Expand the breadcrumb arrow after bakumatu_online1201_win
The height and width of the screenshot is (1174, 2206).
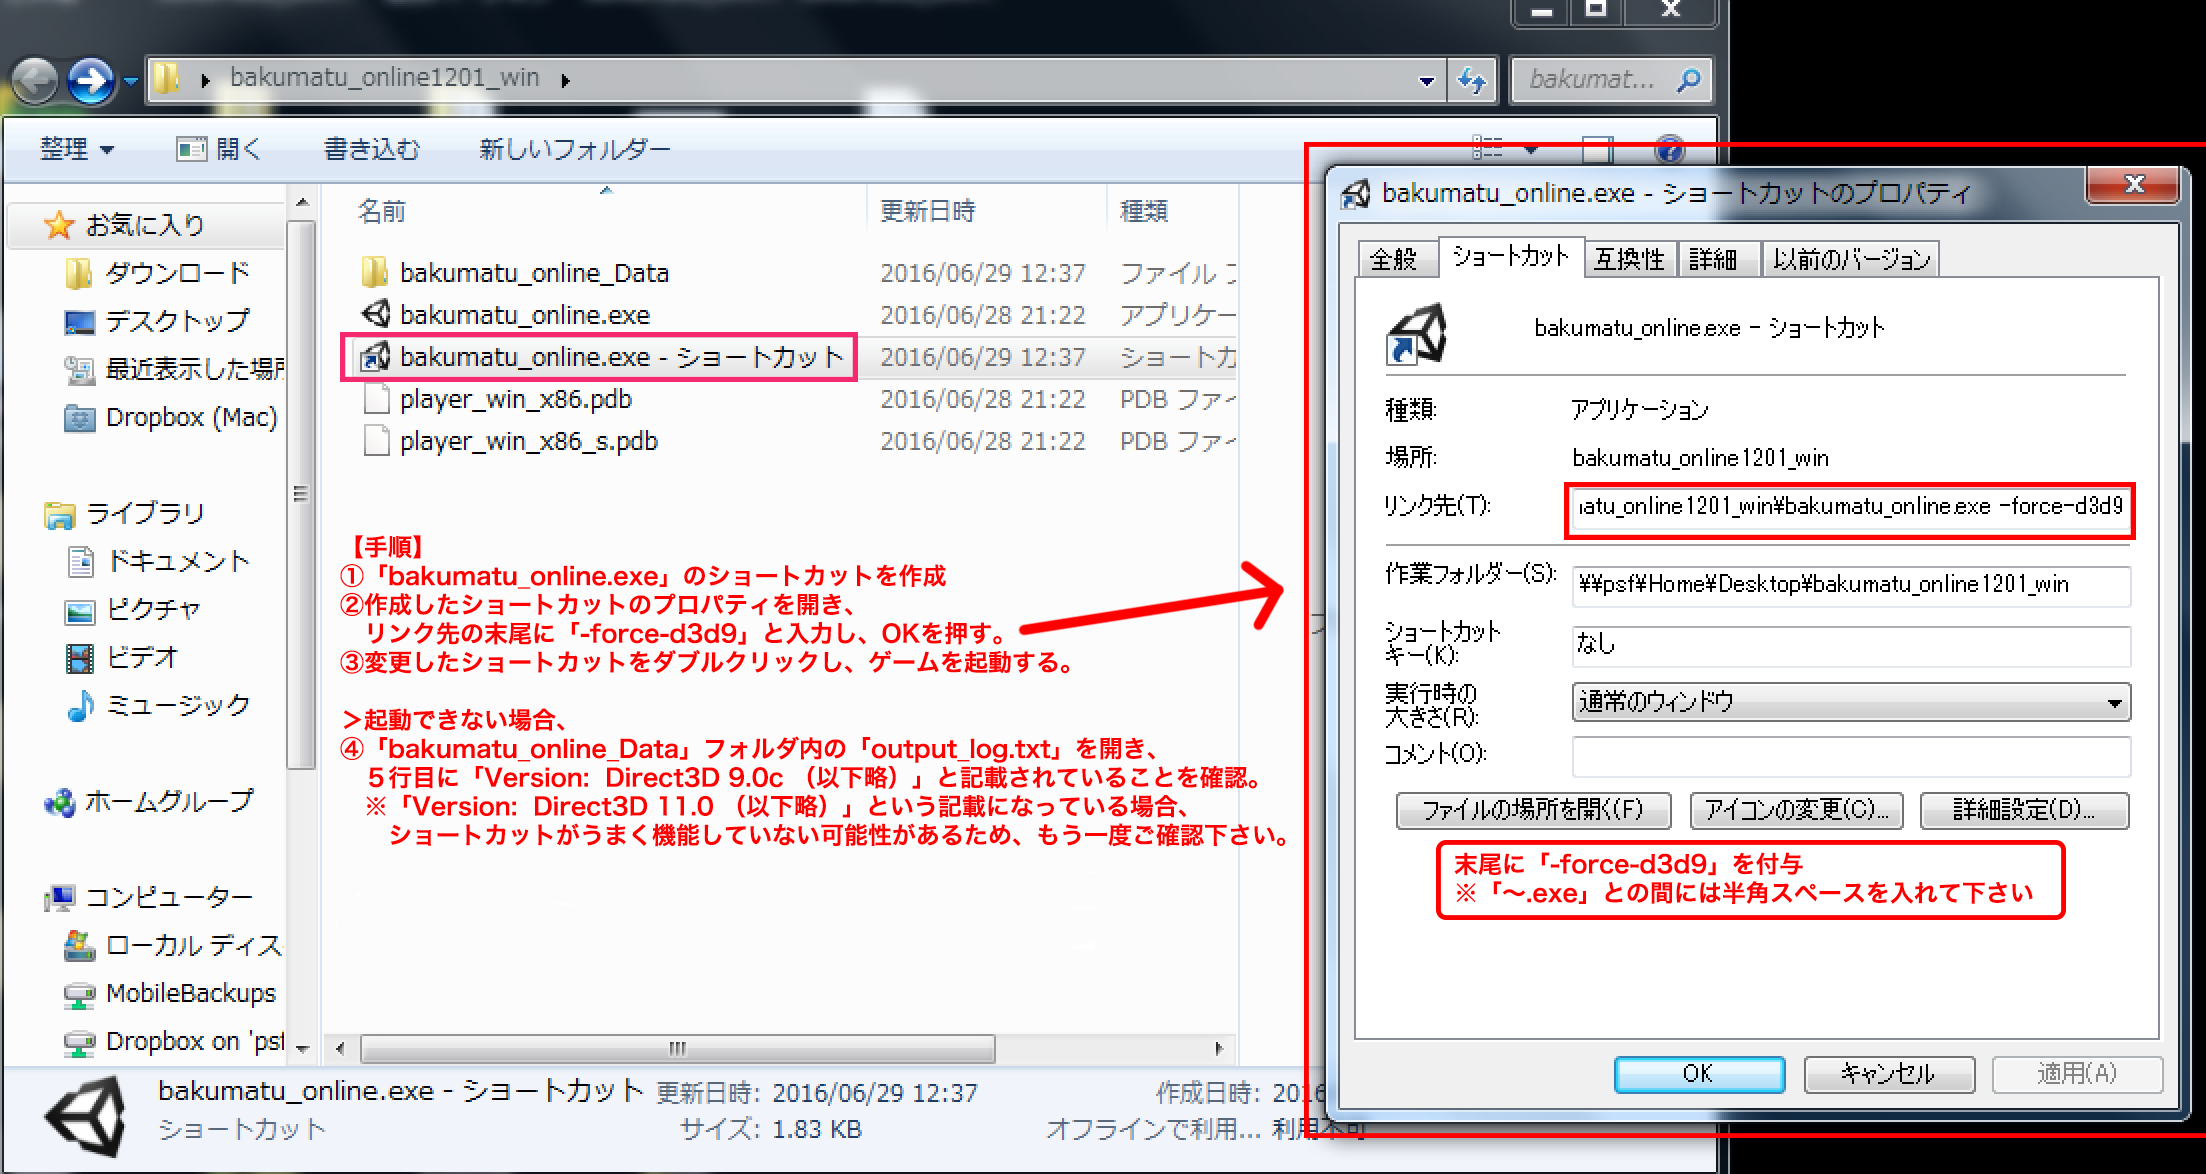point(565,80)
